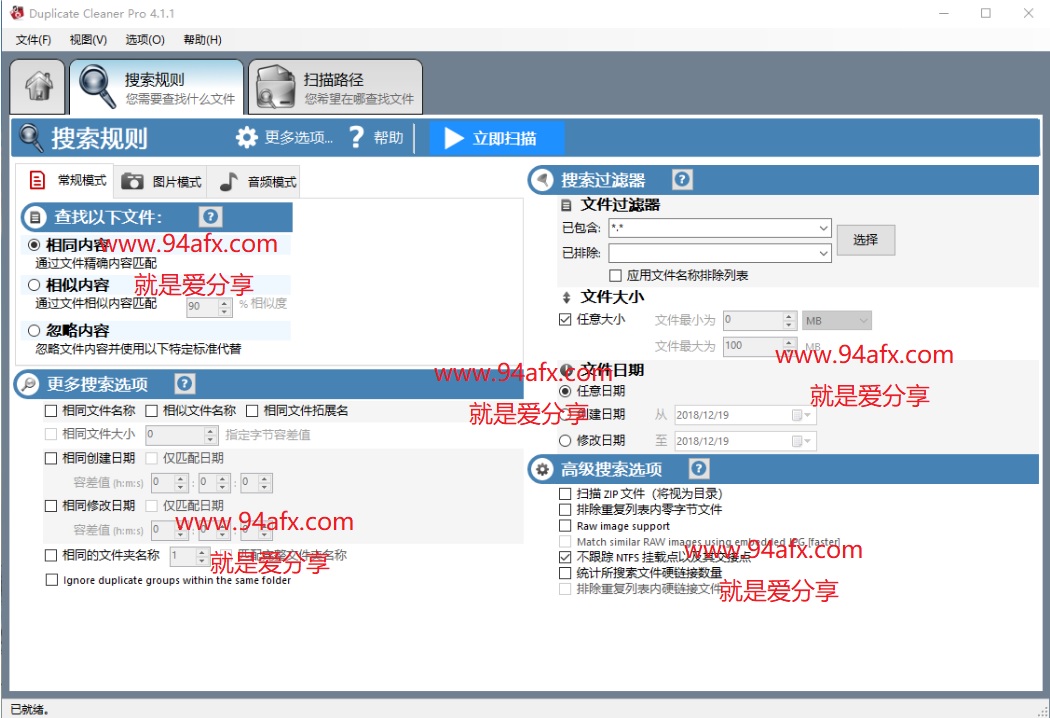Enable 相同修改日期 checkbox
Screen dimensions: 1050x718
pyautogui.click(x=51, y=506)
